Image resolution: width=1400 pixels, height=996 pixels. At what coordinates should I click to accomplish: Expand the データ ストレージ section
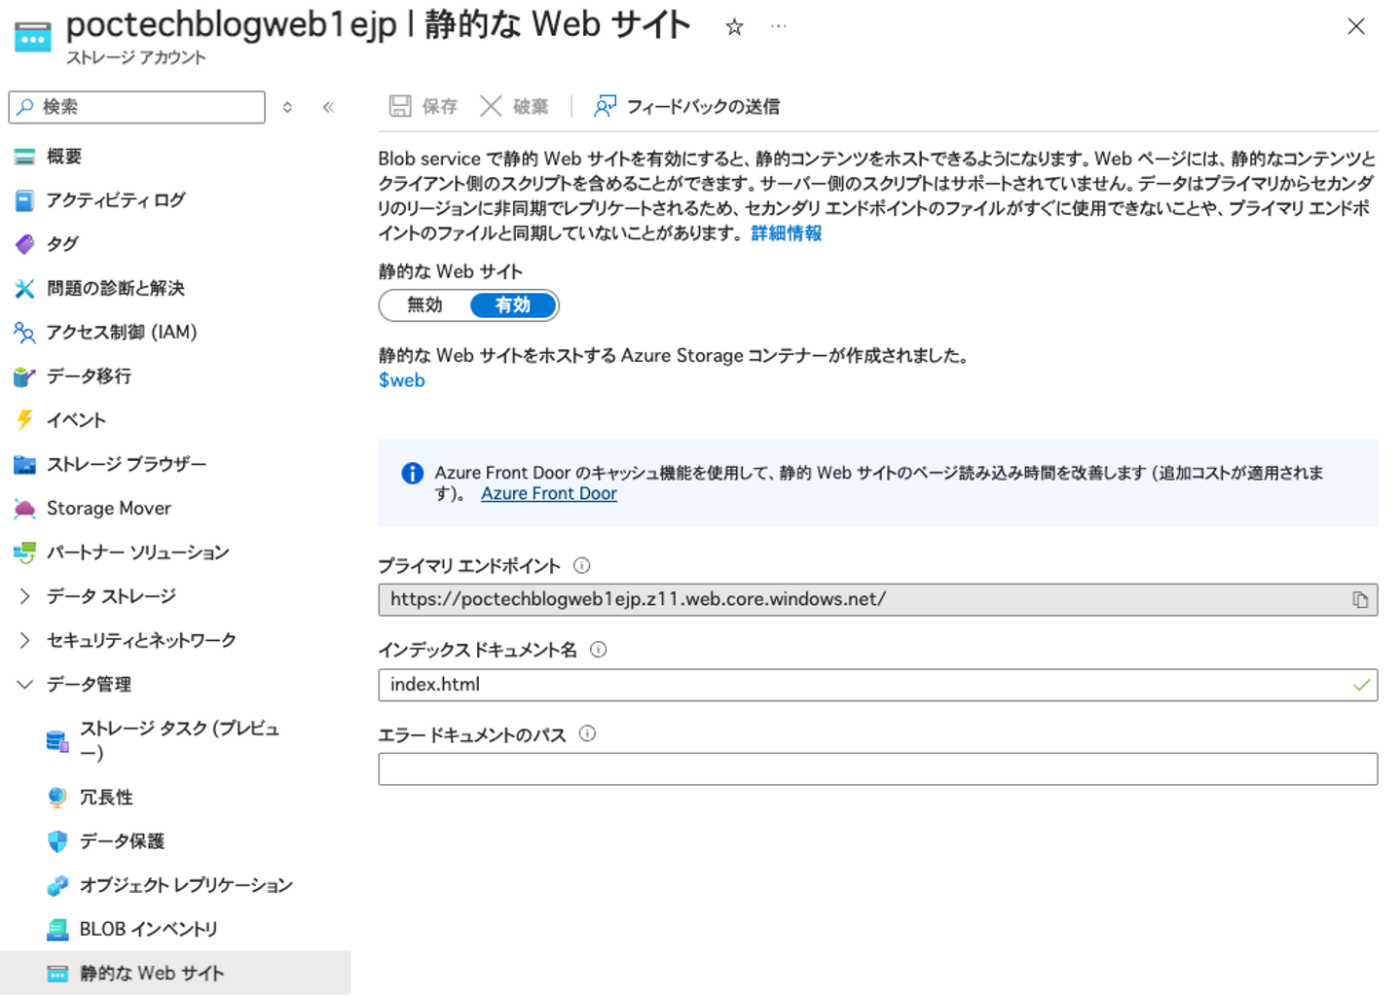tap(25, 596)
